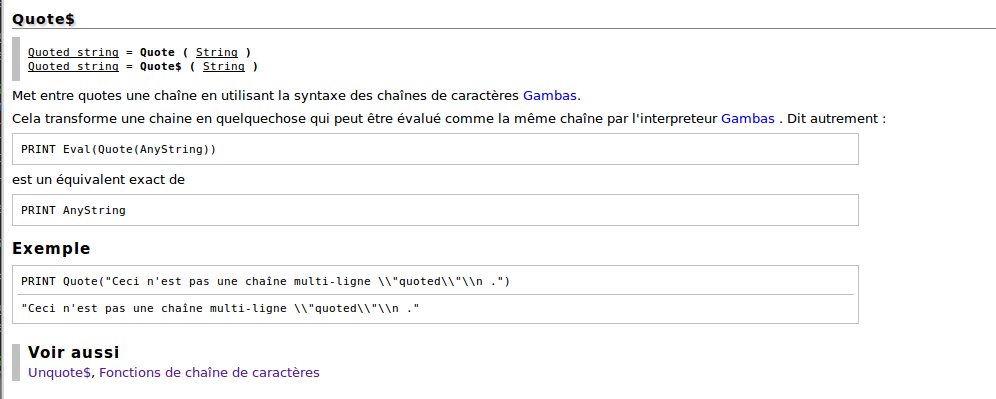Click the bold Quote keyword in first syntax line
Viewport: 996px width, 399px height.
(x=157, y=52)
